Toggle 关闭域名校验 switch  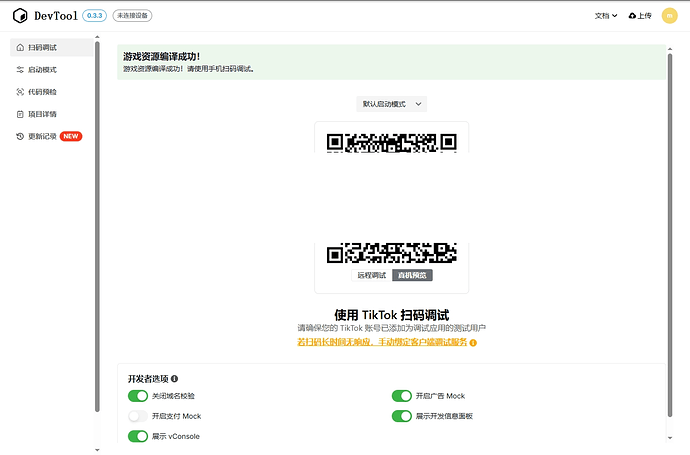click(138, 396)
